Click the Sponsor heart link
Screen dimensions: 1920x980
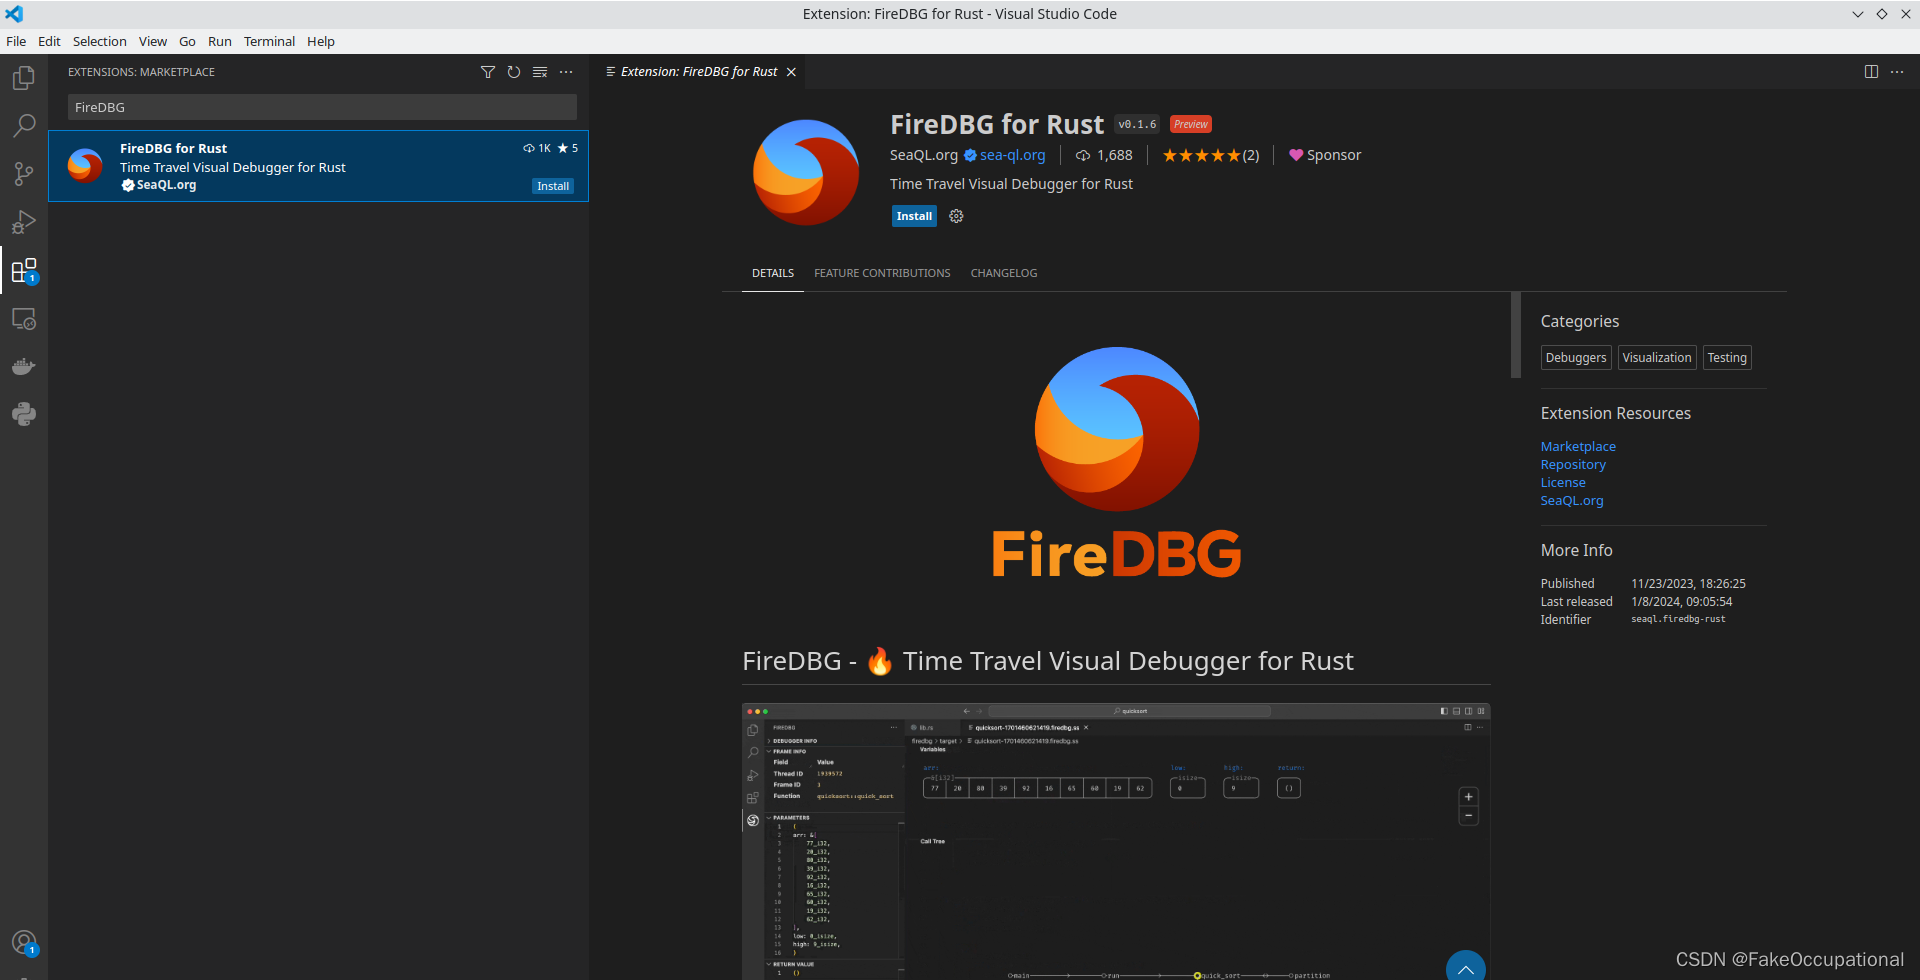coord(1325,155)
